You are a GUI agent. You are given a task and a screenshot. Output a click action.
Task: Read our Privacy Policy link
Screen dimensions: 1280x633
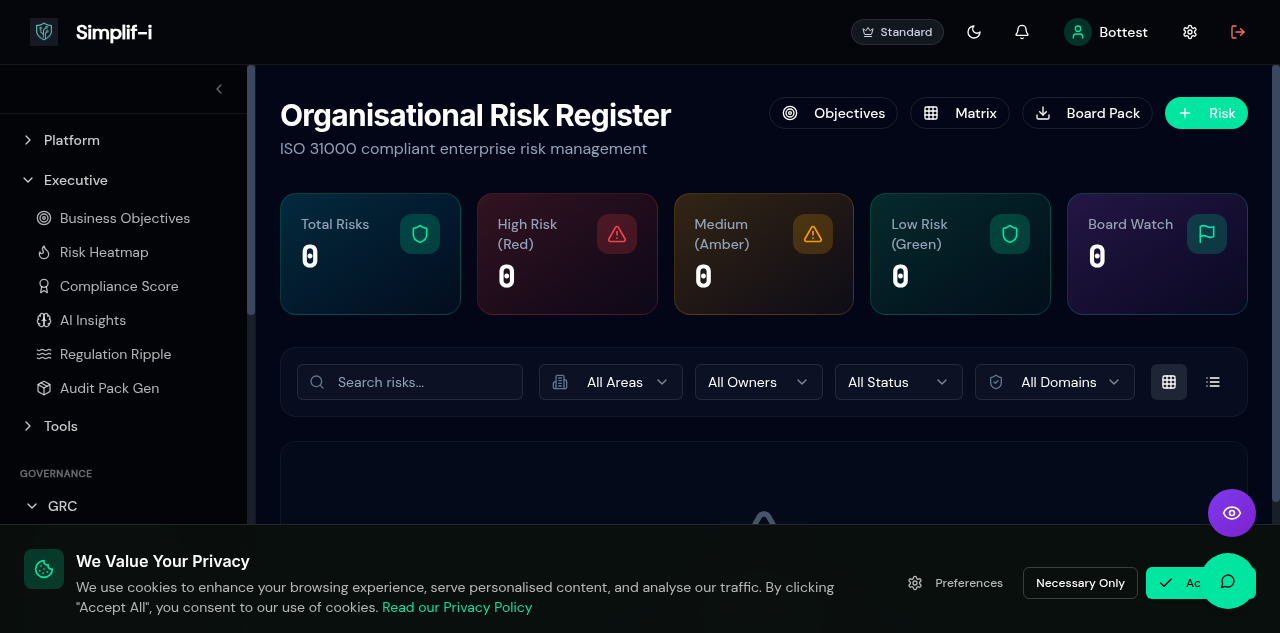(457, 607)
